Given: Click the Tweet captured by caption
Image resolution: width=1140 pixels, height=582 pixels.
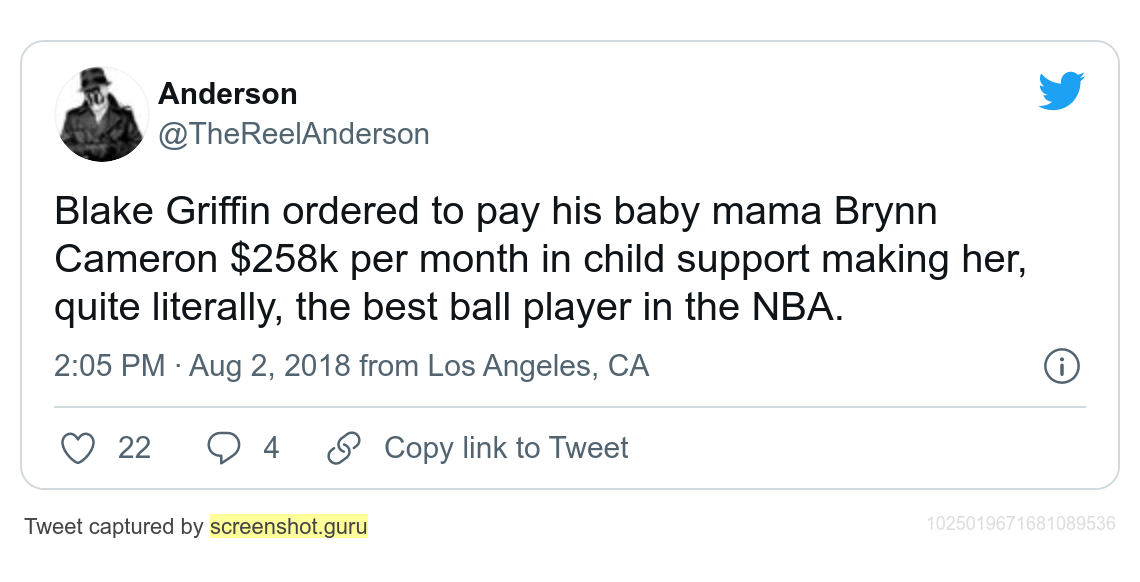Looking at the screenshot, I should point(113,526).
